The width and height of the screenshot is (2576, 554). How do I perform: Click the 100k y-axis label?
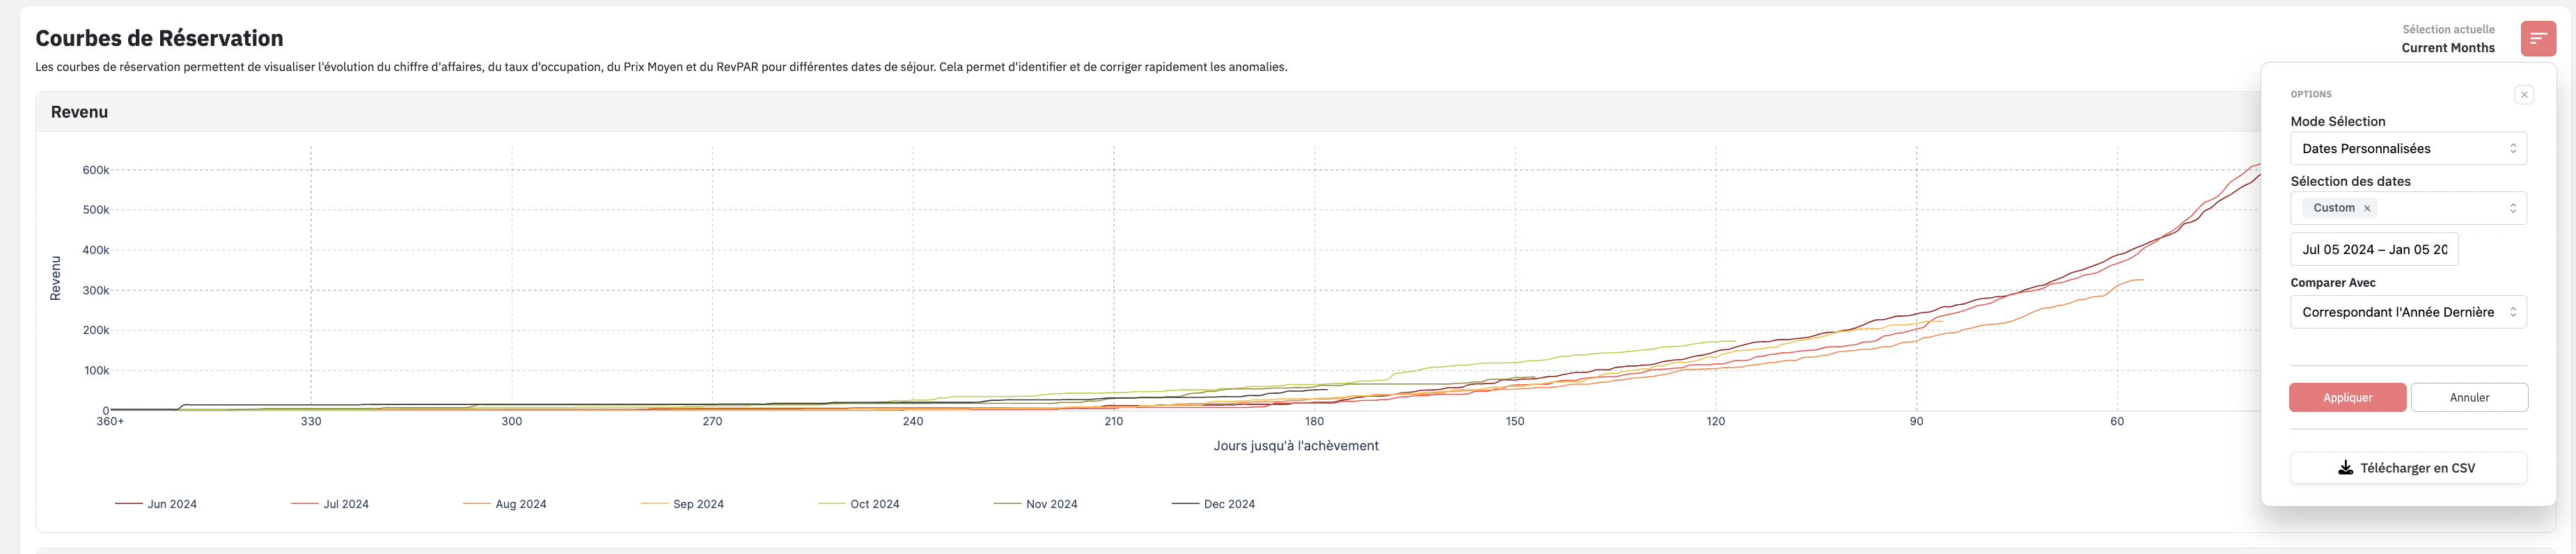pos(96,370)
